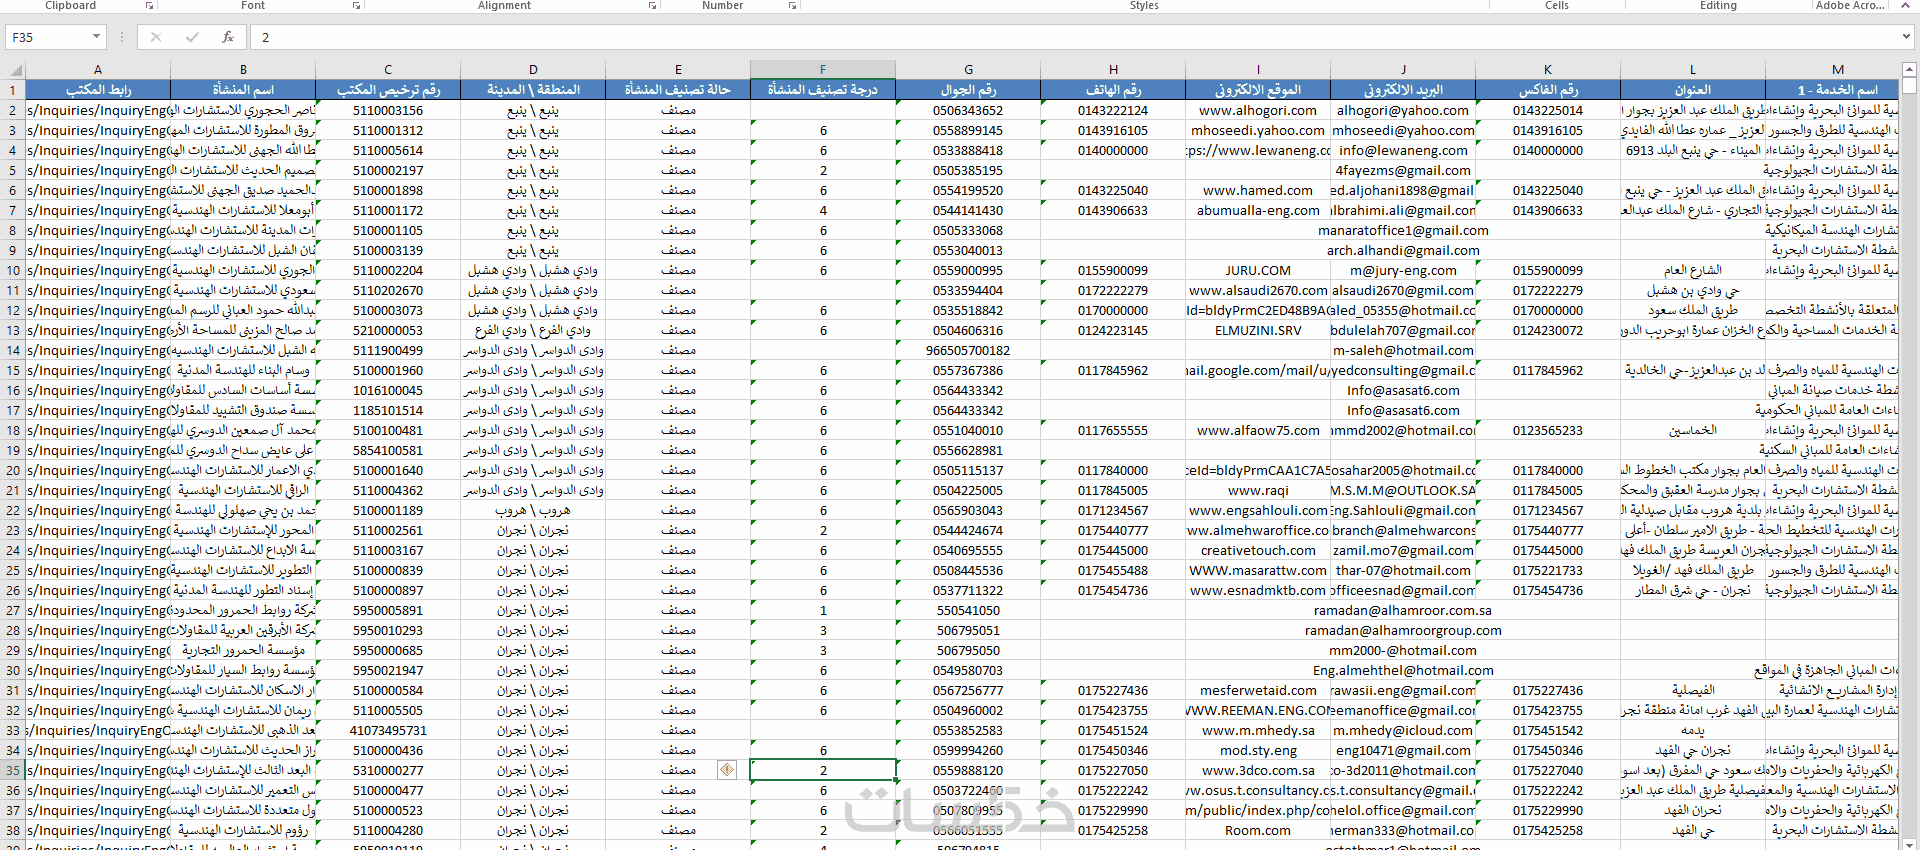The height and width of the screenshot is (850, 1920).
Task: Select column F header
Action: click(x=823, y=70)
